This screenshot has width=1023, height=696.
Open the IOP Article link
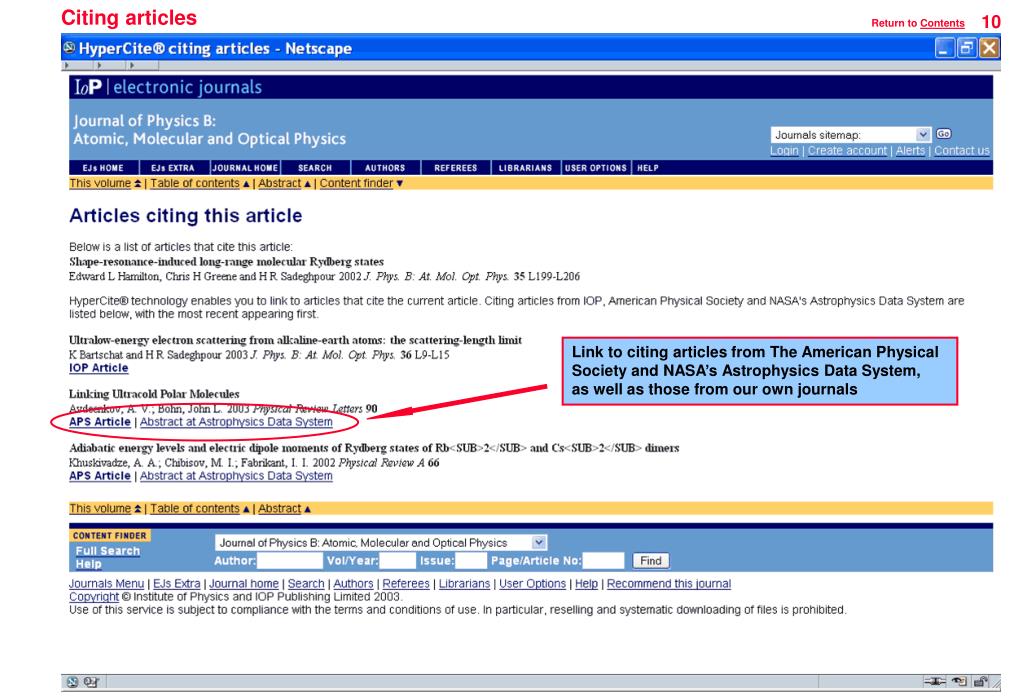tap(99, 368)
